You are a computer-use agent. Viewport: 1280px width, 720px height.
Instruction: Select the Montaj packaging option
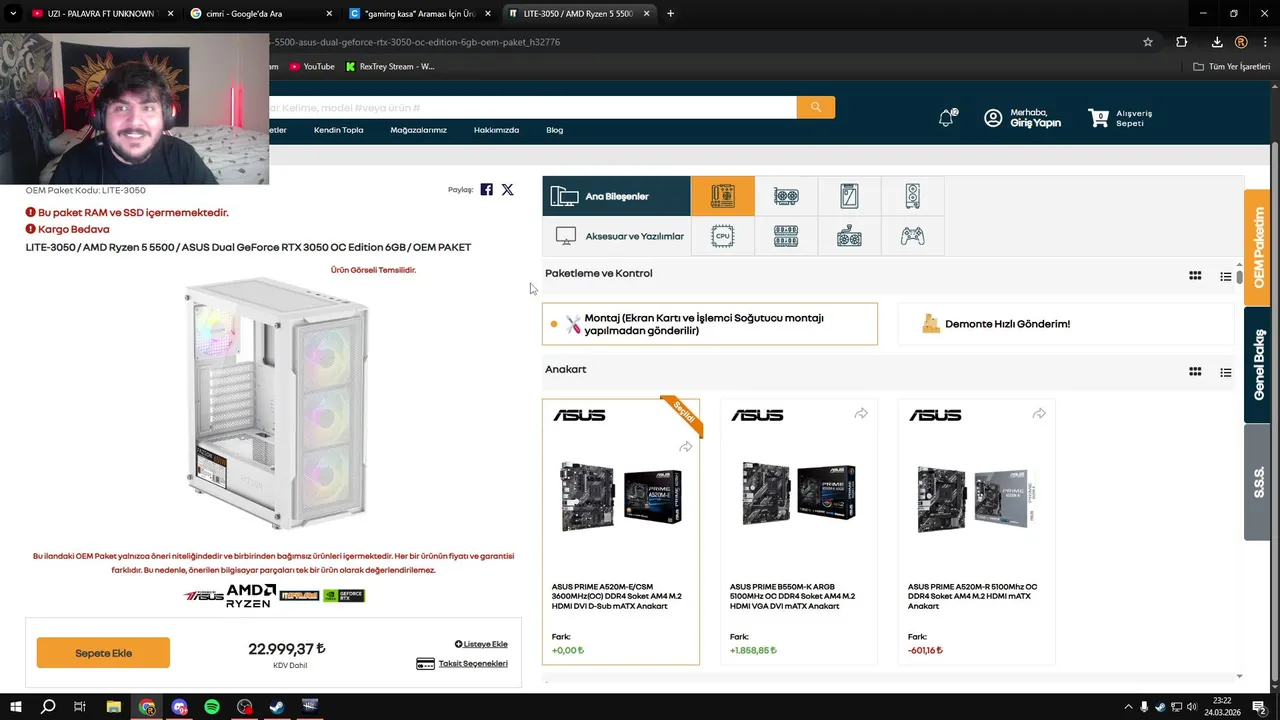click(x=710, y=324)
